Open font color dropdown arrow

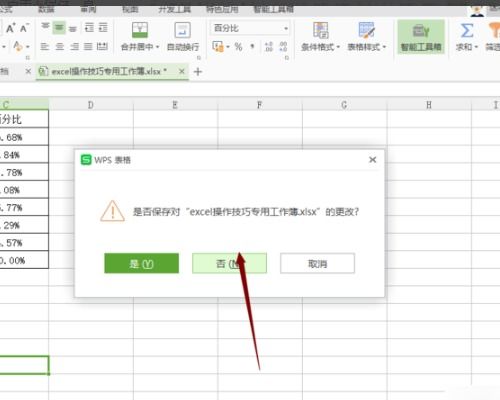[28, 47]
